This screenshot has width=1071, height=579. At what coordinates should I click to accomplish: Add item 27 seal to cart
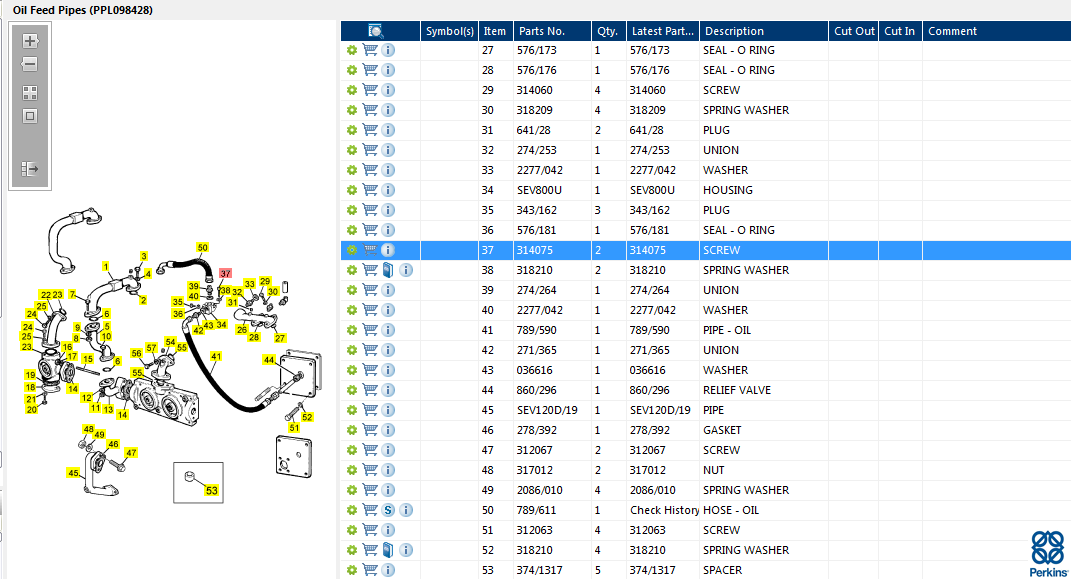point(370,50)
